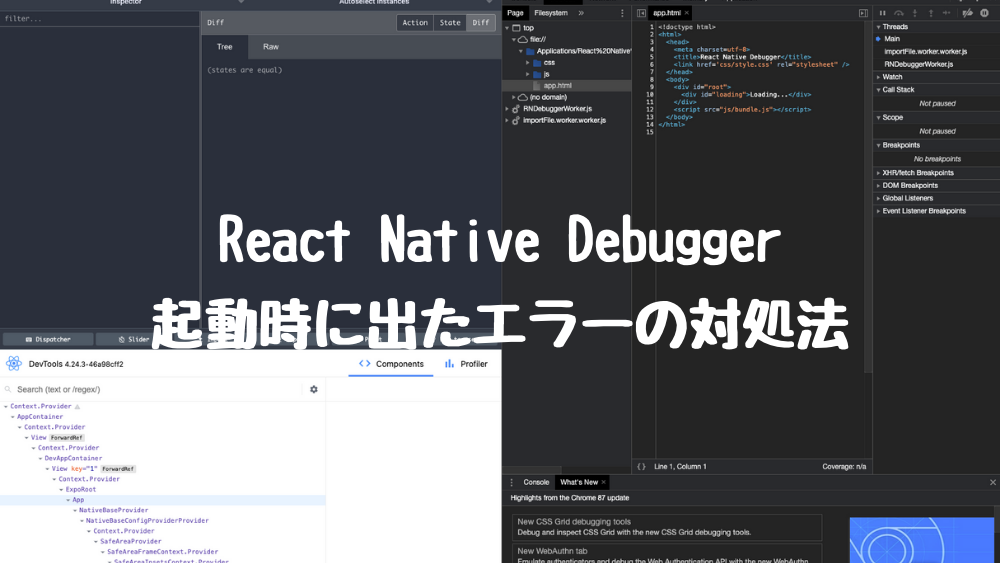Expand XHR/fetch Breakpoints section
This screenshot has height=563, width=1000.
[x=878, y=173]
